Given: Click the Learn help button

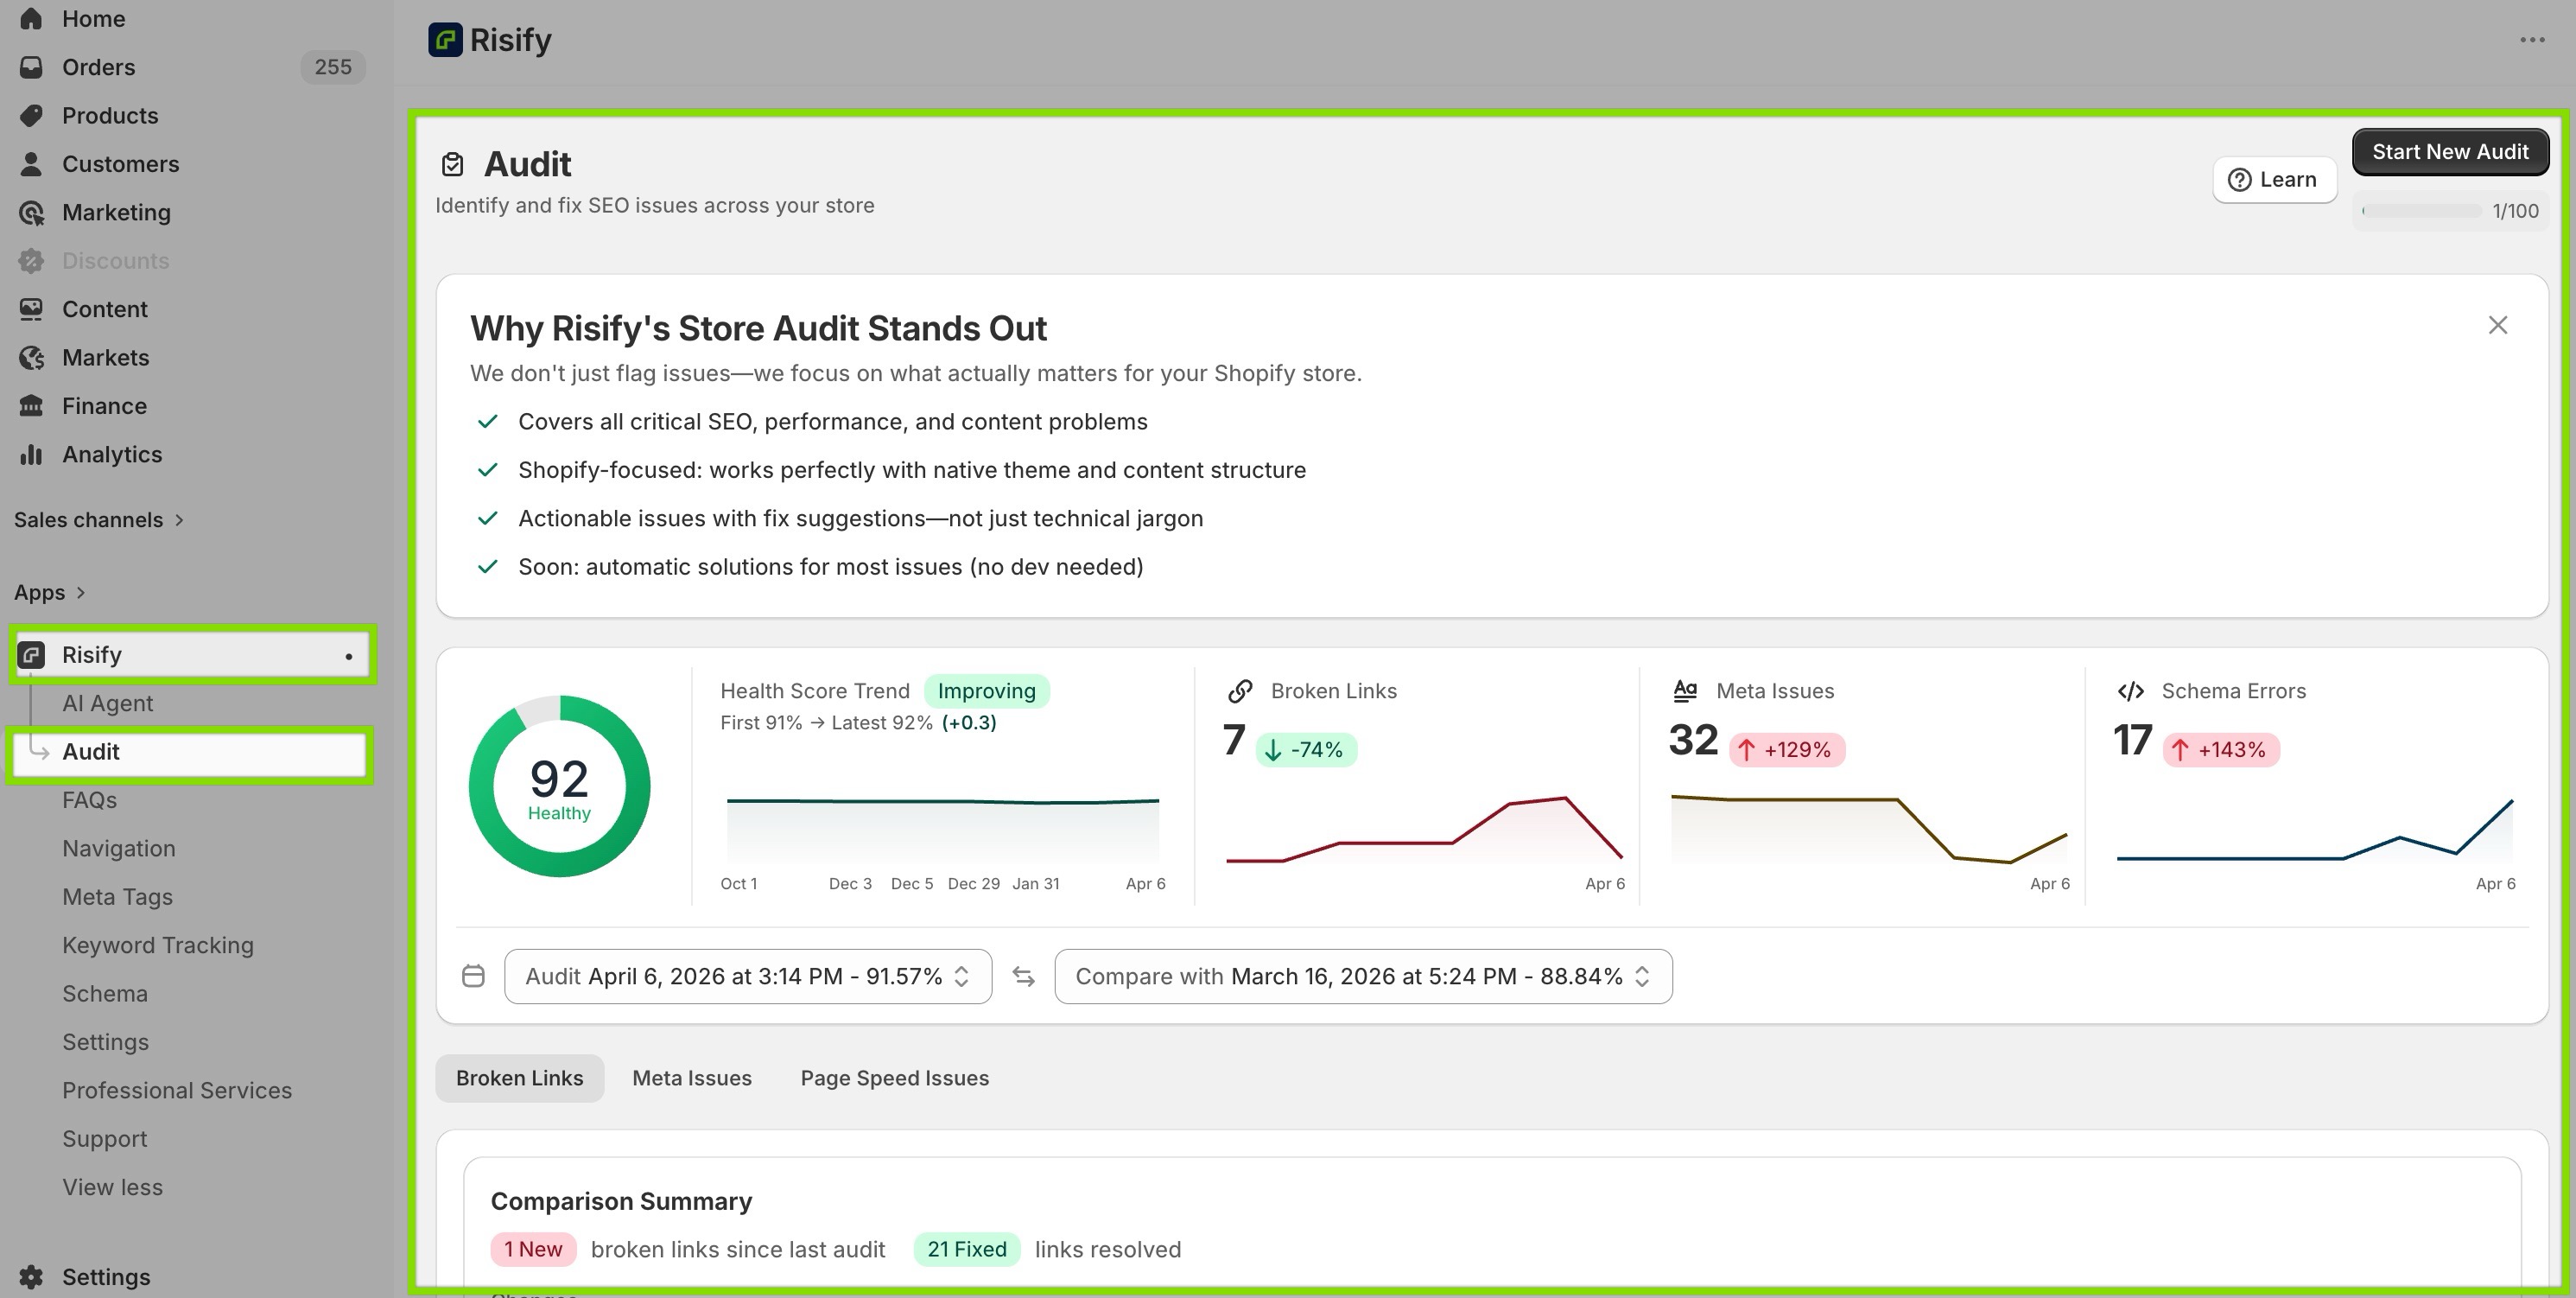Looking at the screenshot, I should (2274, 180).
